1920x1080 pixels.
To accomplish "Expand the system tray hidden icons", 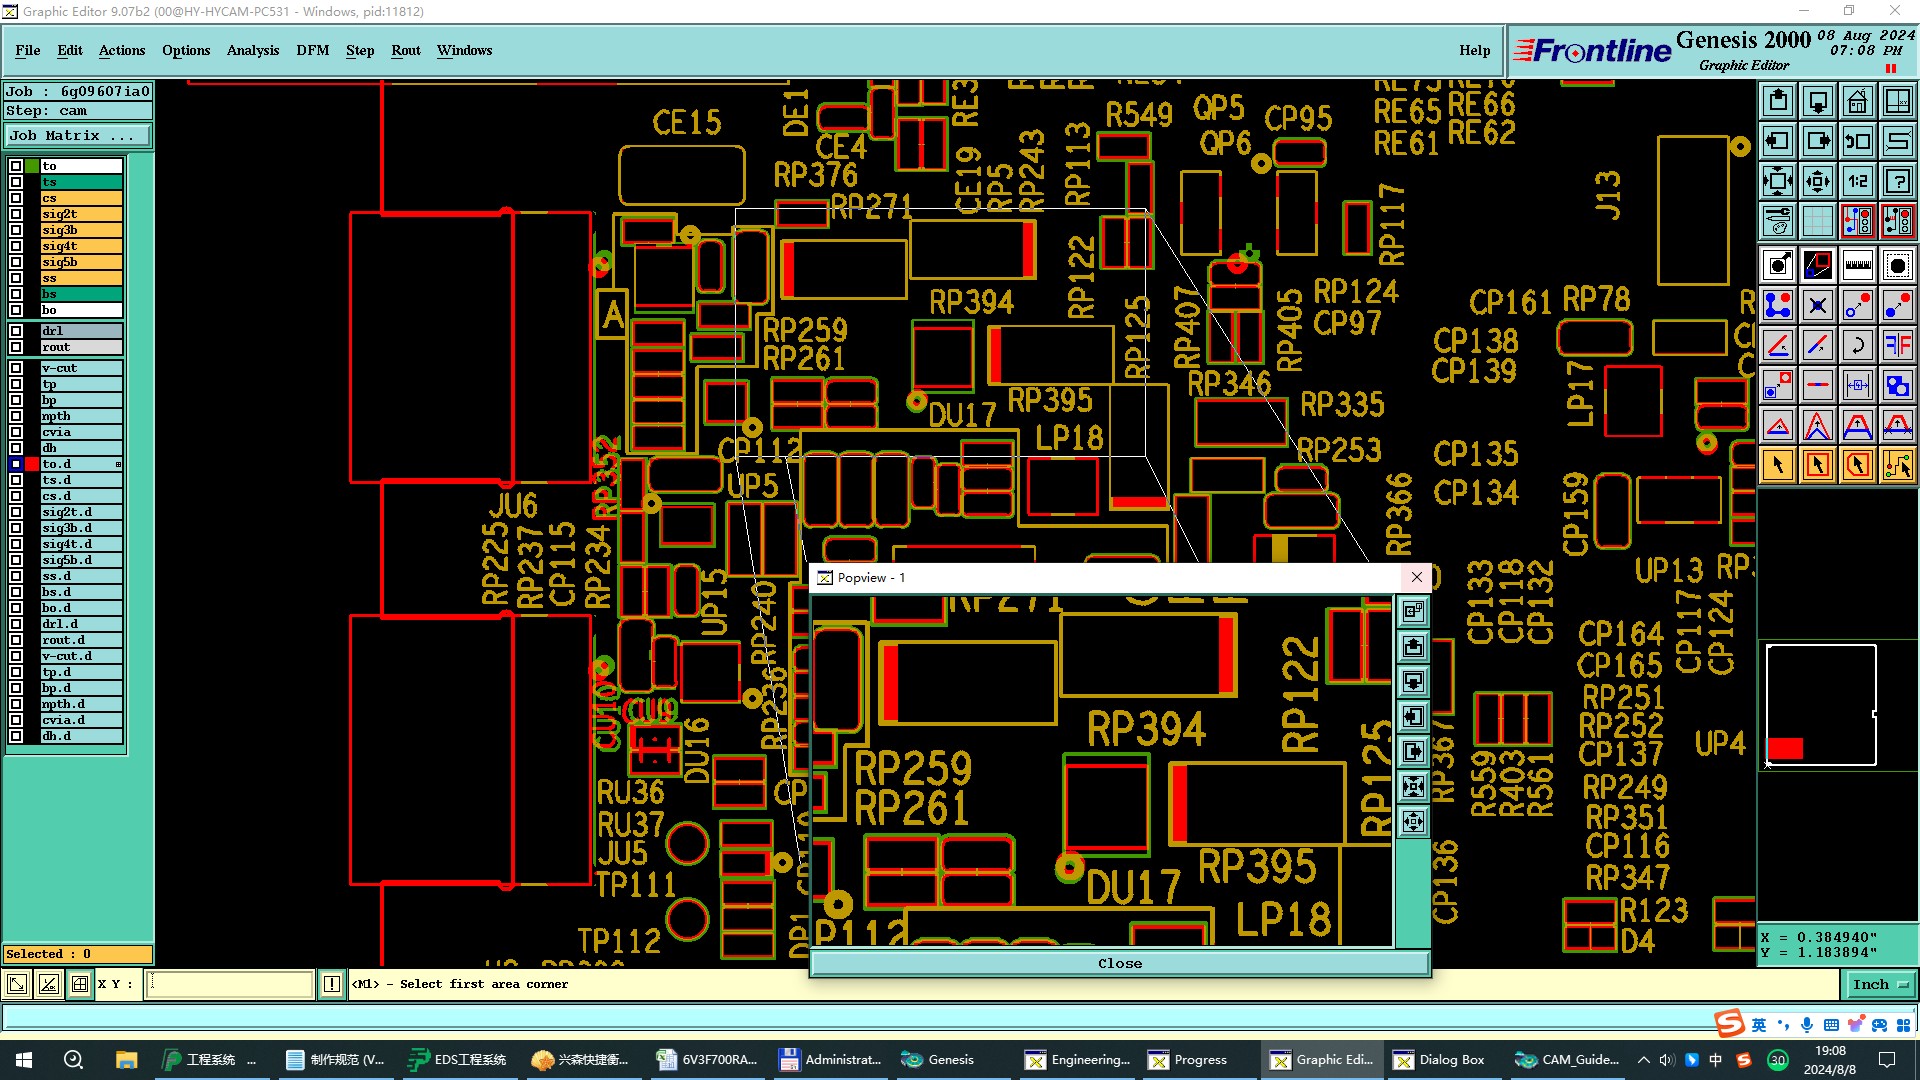I will tap(1643, 1060).
